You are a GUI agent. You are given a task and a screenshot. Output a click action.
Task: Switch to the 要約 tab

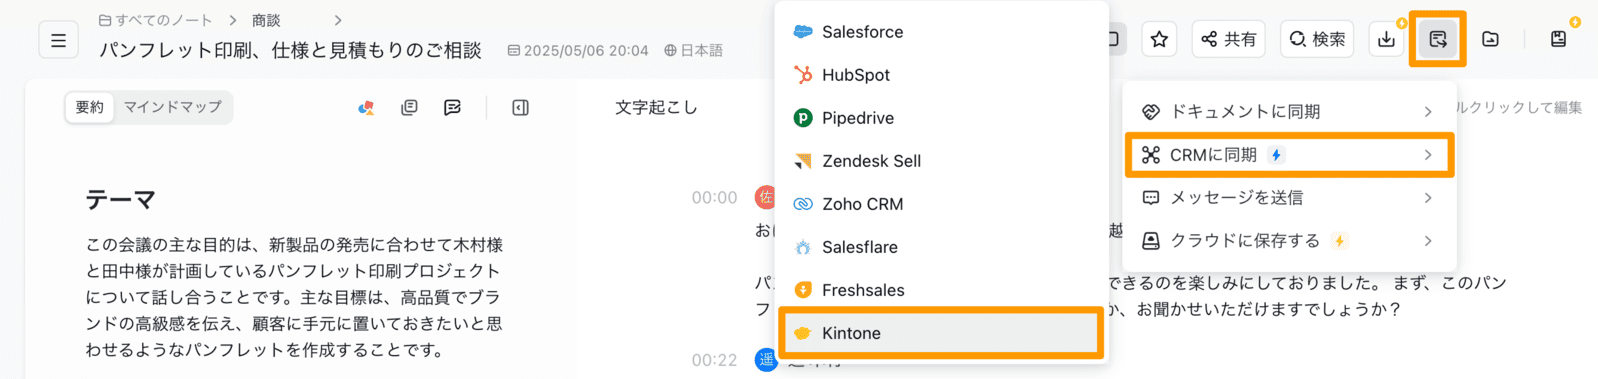90,107
